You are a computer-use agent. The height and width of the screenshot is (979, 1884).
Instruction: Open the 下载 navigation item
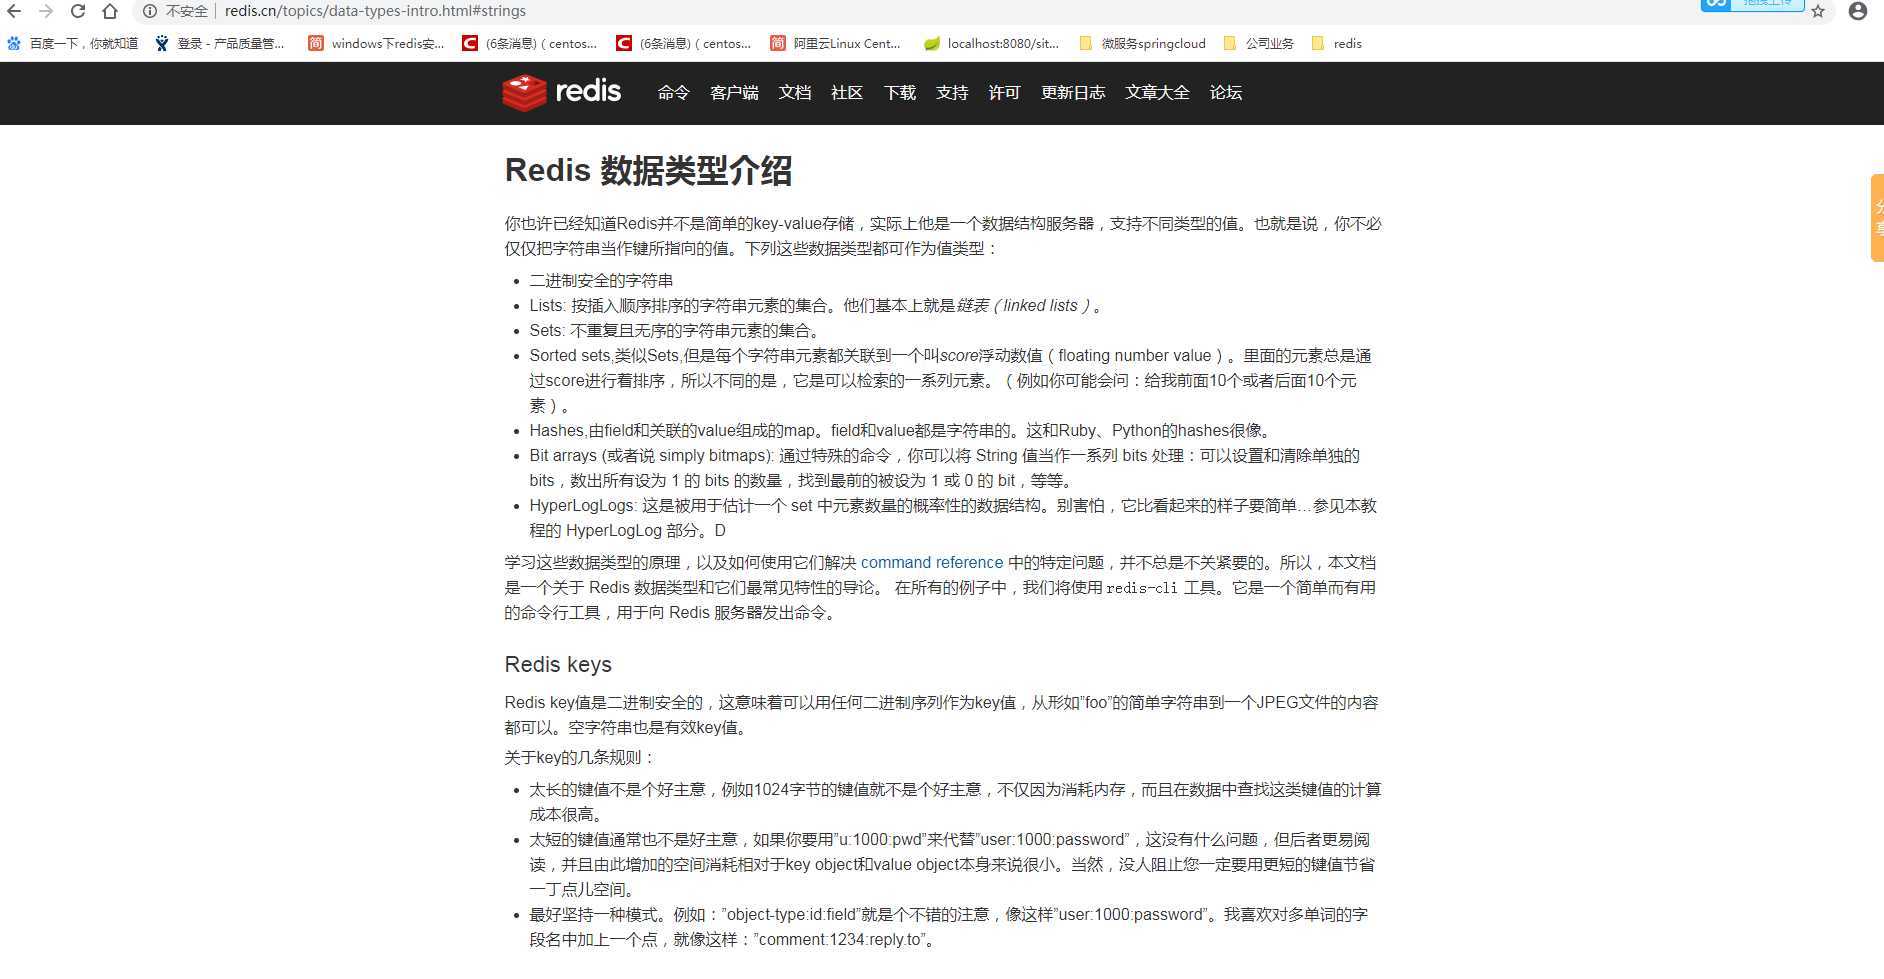click(900, 92)
